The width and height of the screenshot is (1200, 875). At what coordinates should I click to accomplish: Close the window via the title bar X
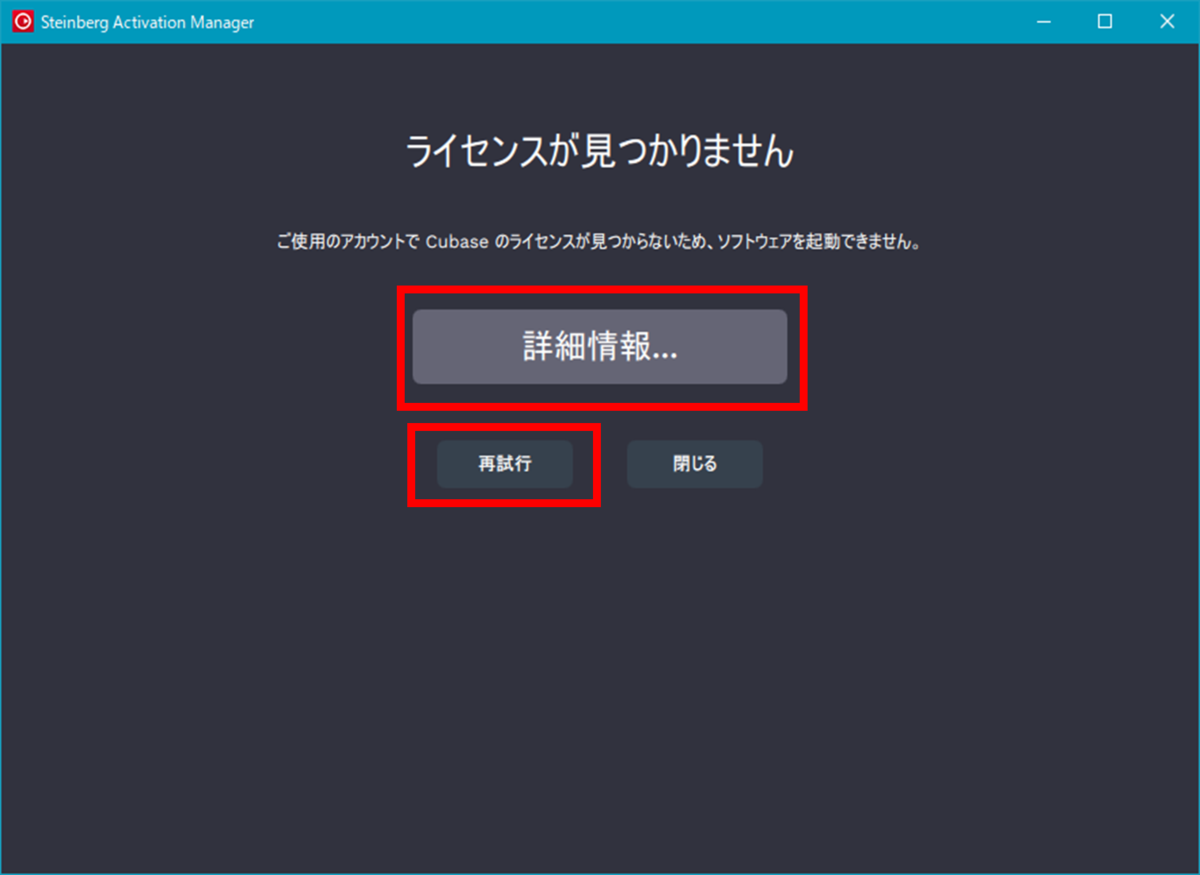[1166, 22]
